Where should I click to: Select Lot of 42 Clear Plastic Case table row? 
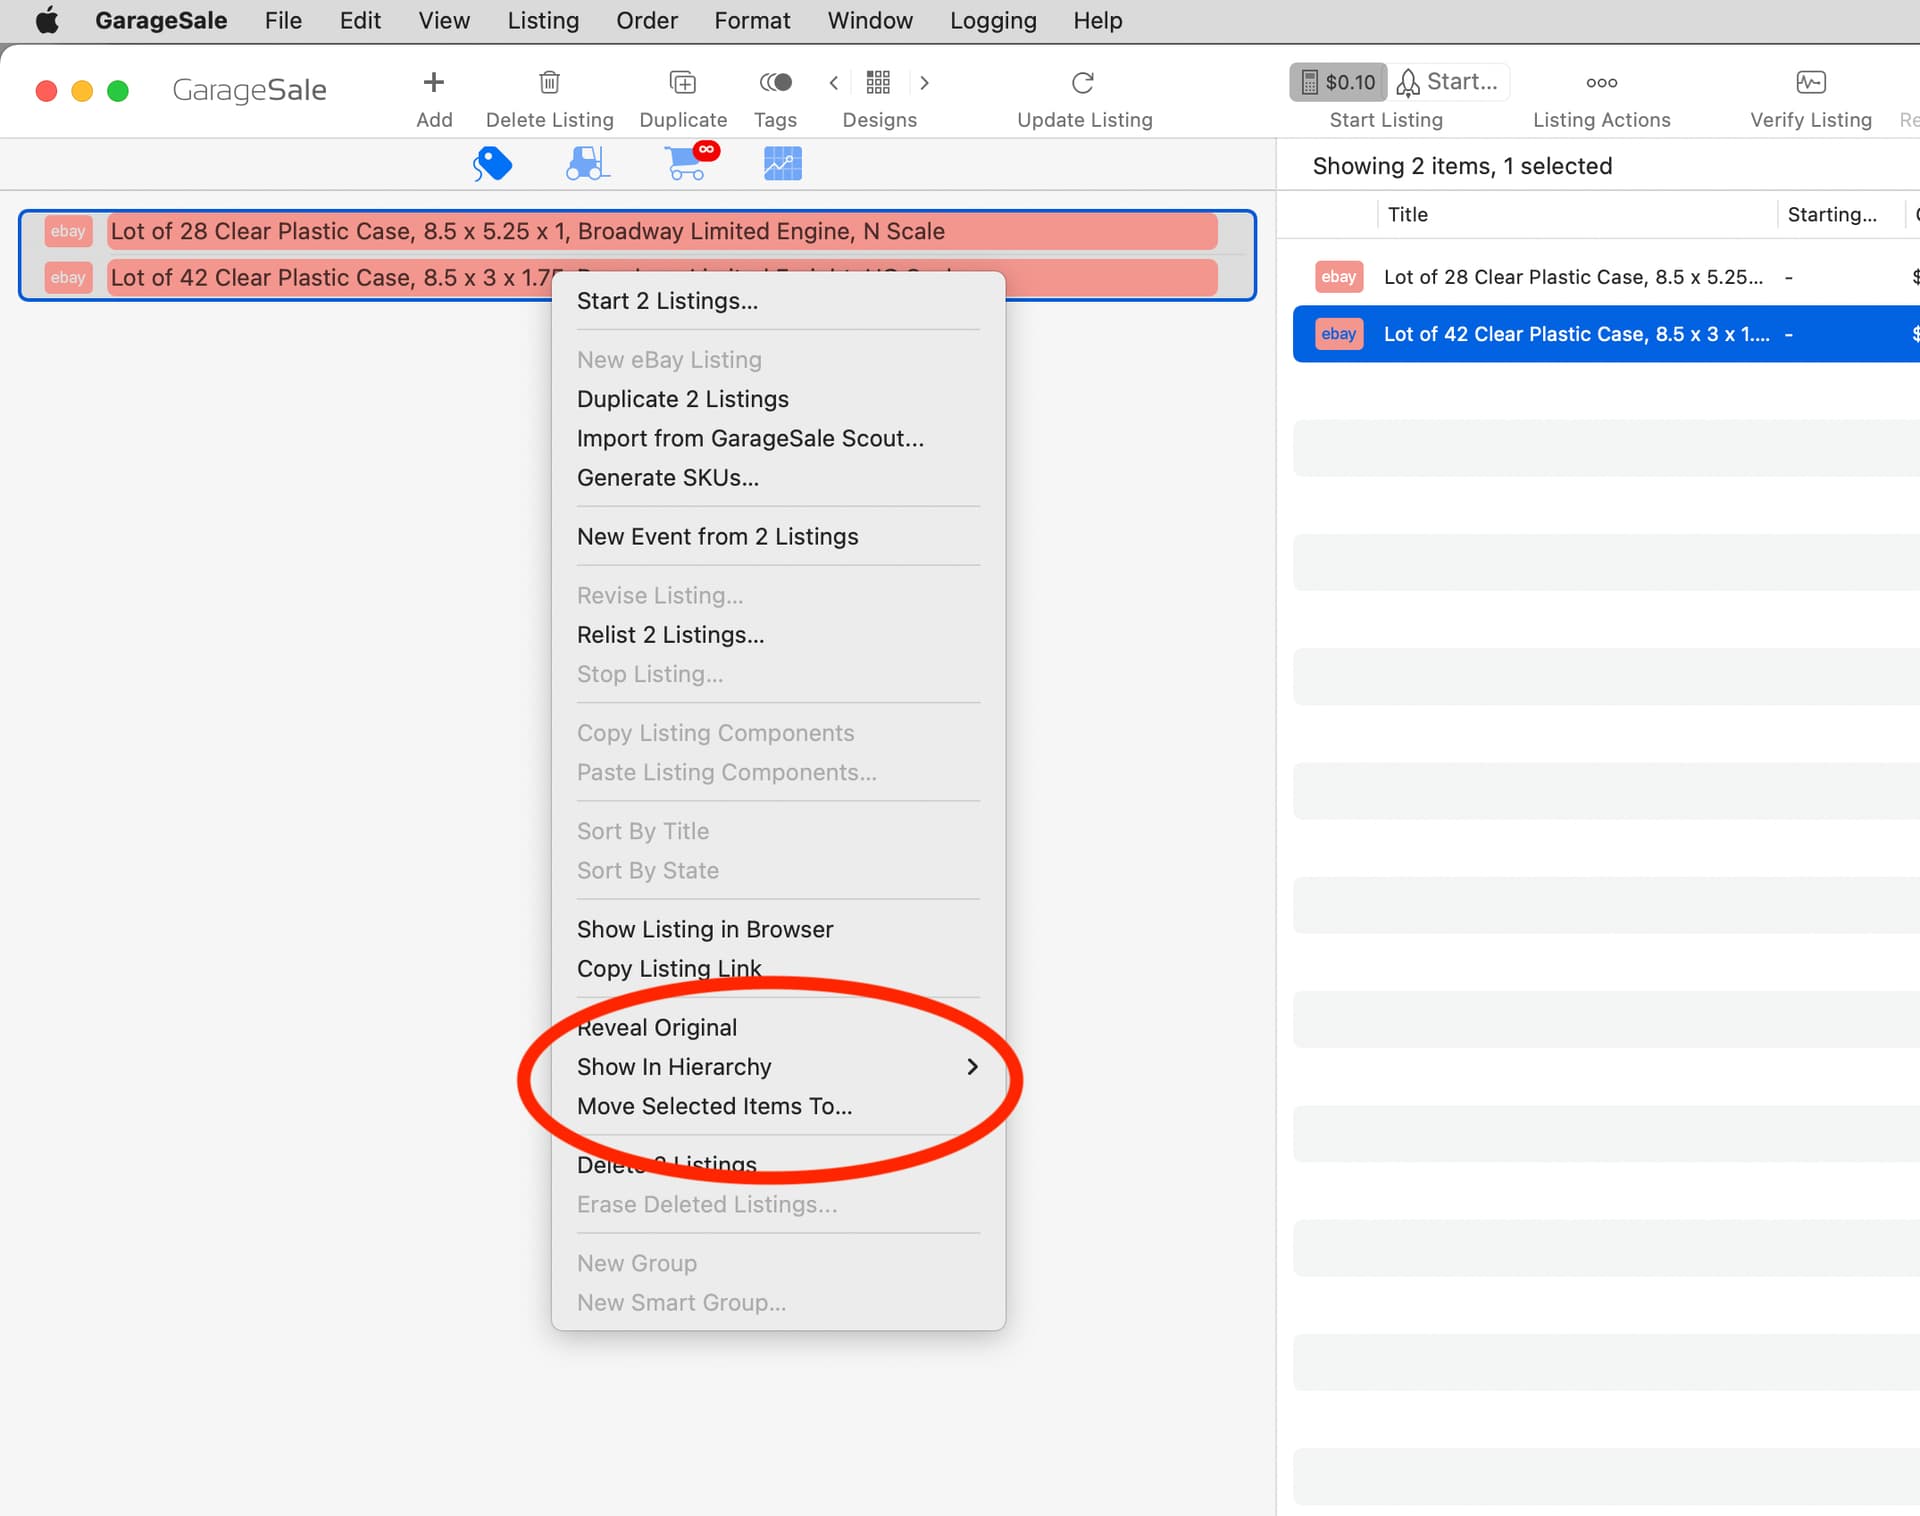pyautogui.click(x=1606, y=334)
